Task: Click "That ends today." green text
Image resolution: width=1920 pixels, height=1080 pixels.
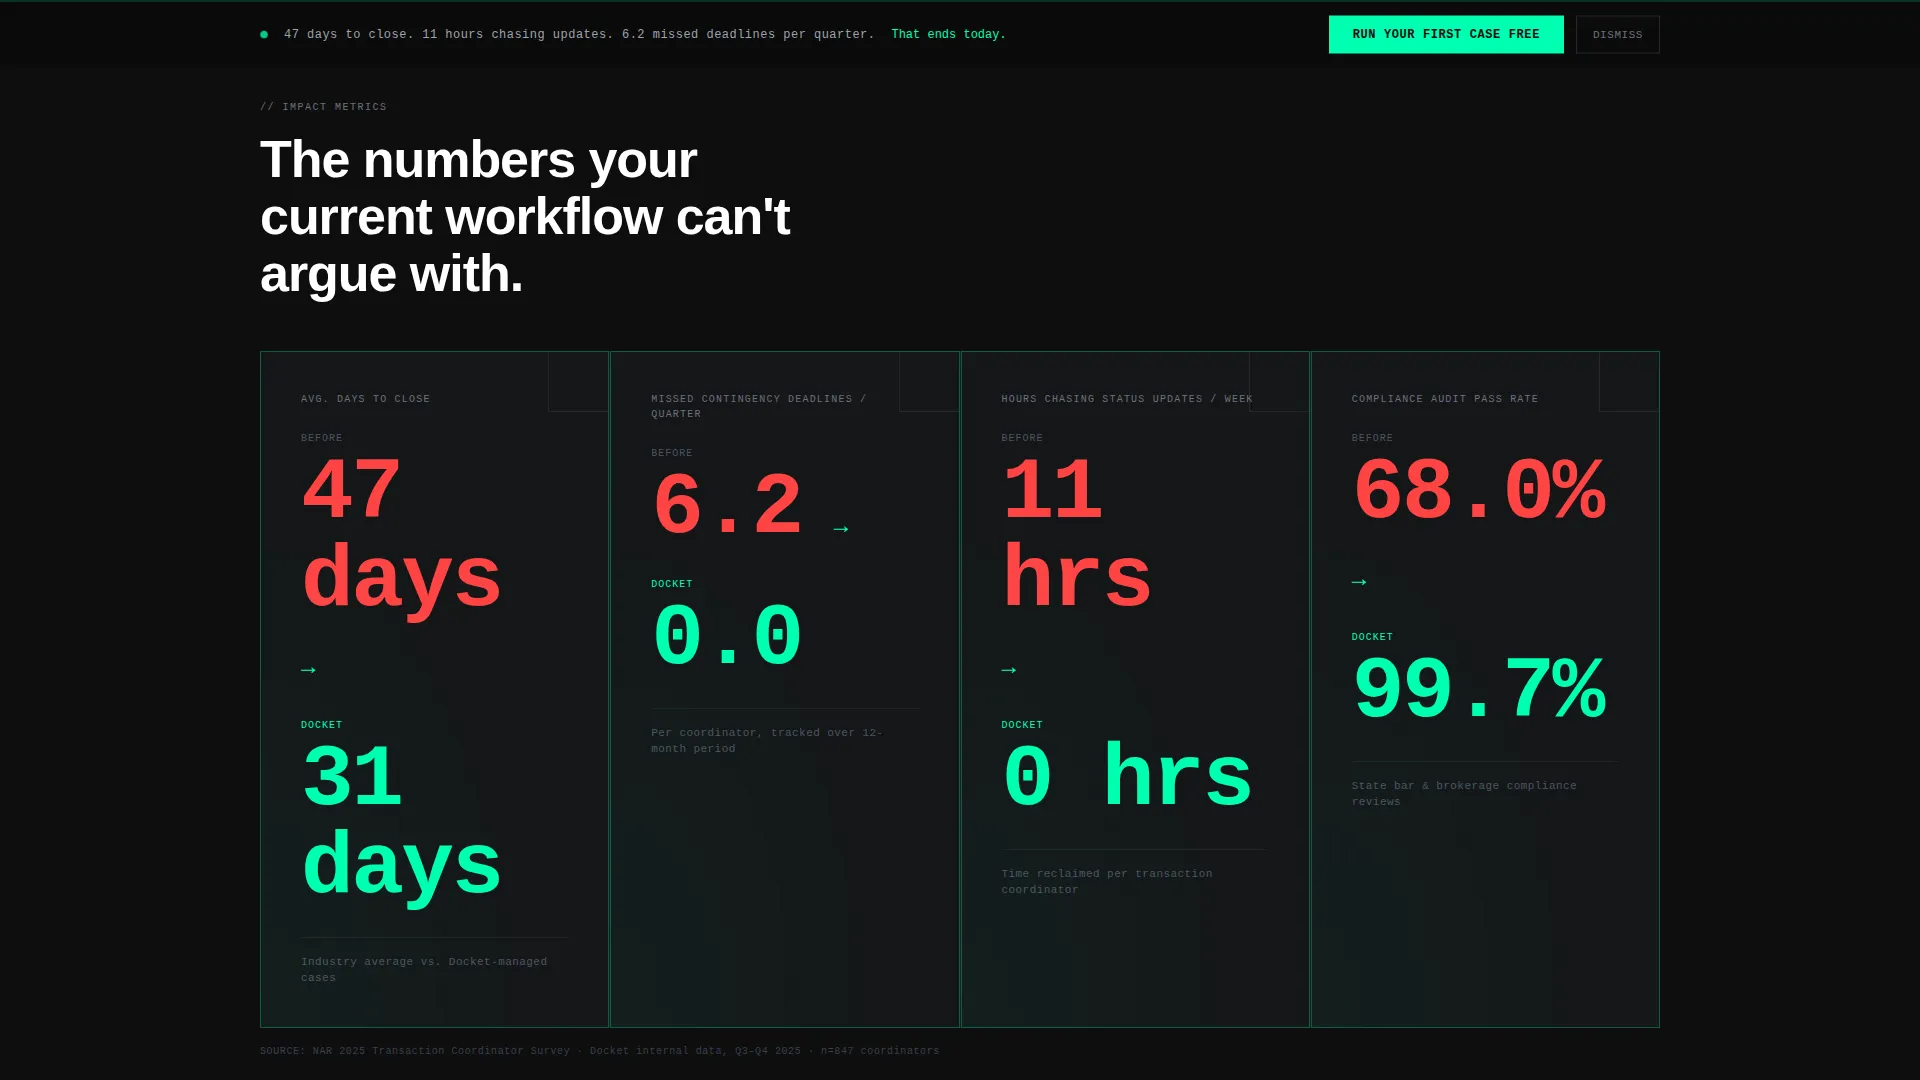Action: pos(948,35)
